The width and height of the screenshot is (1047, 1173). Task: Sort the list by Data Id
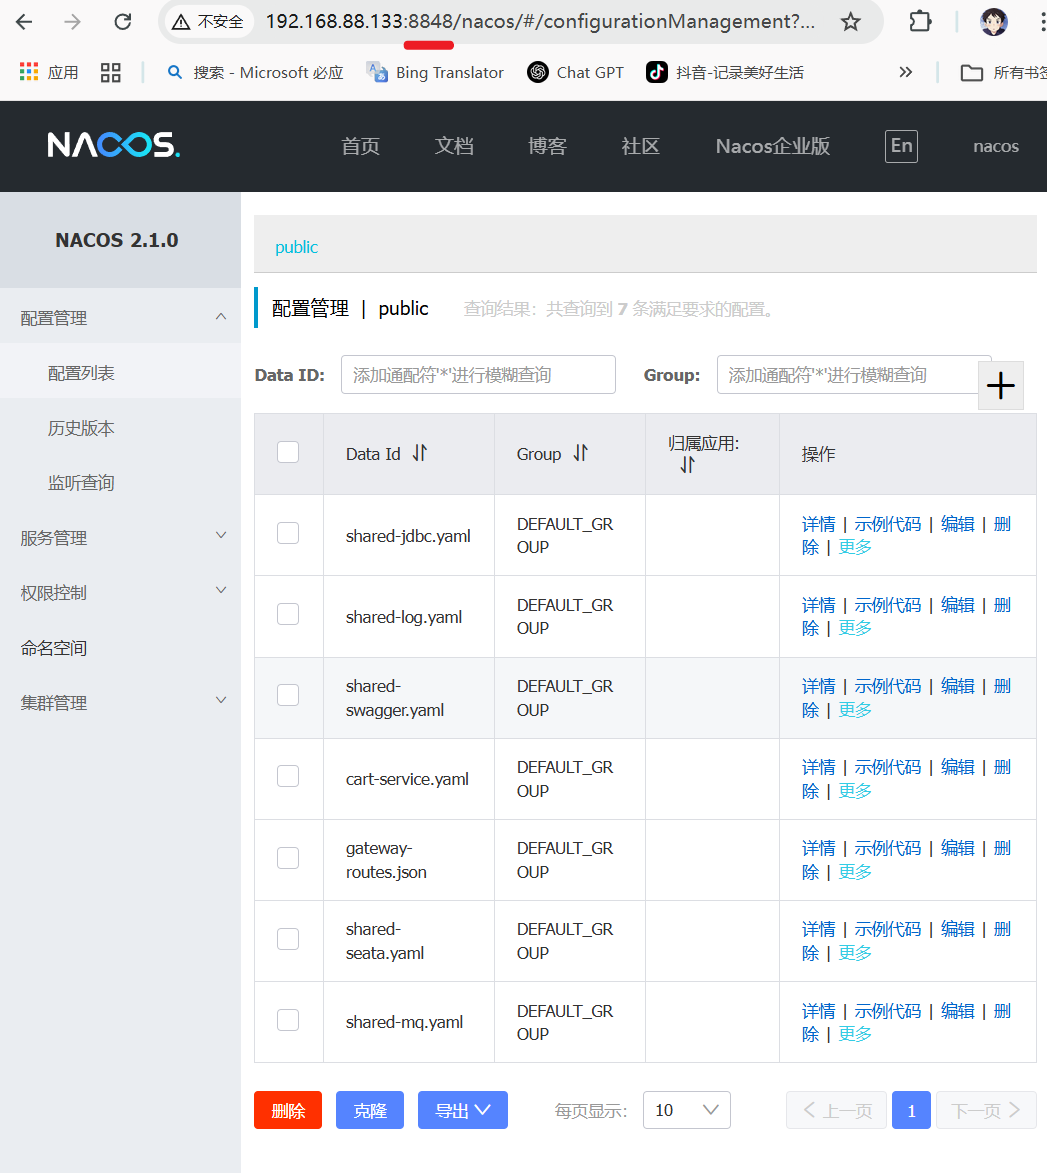pos(419,453)
